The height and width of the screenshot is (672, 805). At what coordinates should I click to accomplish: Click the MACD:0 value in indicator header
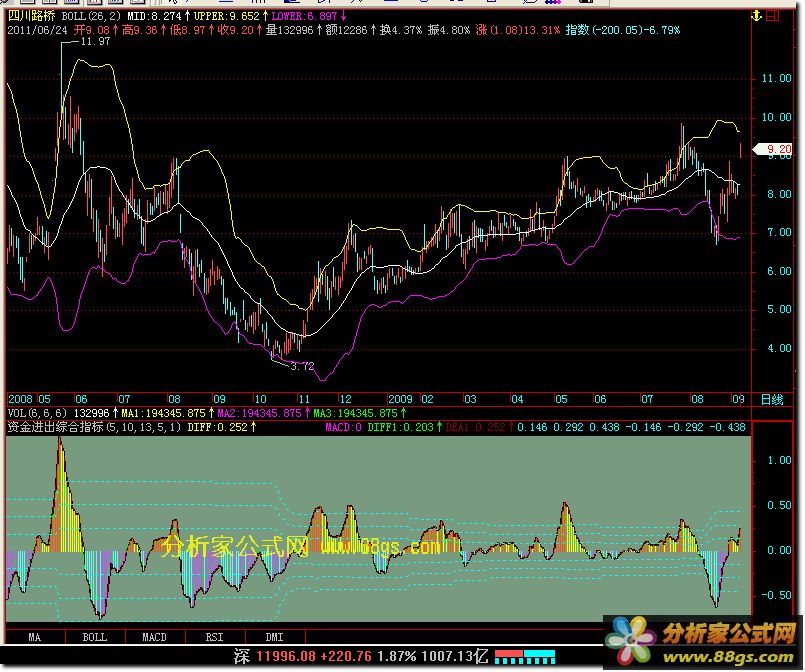(343, 427)
